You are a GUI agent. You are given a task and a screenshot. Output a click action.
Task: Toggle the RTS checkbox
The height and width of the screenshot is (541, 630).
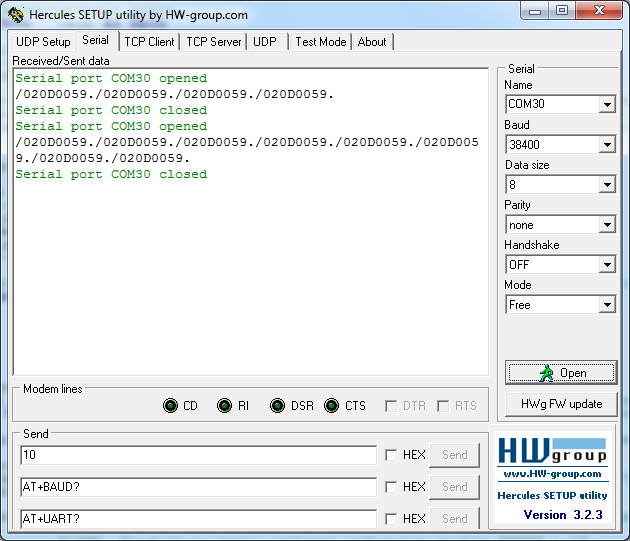pyautogui.click(x=443, y=406)
